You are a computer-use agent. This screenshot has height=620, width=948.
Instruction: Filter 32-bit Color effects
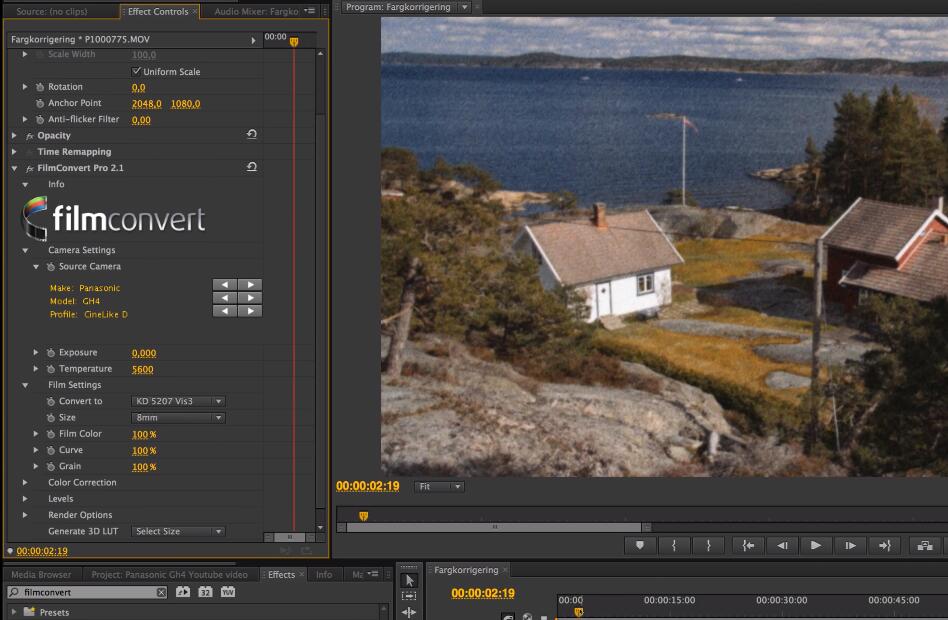205,592
